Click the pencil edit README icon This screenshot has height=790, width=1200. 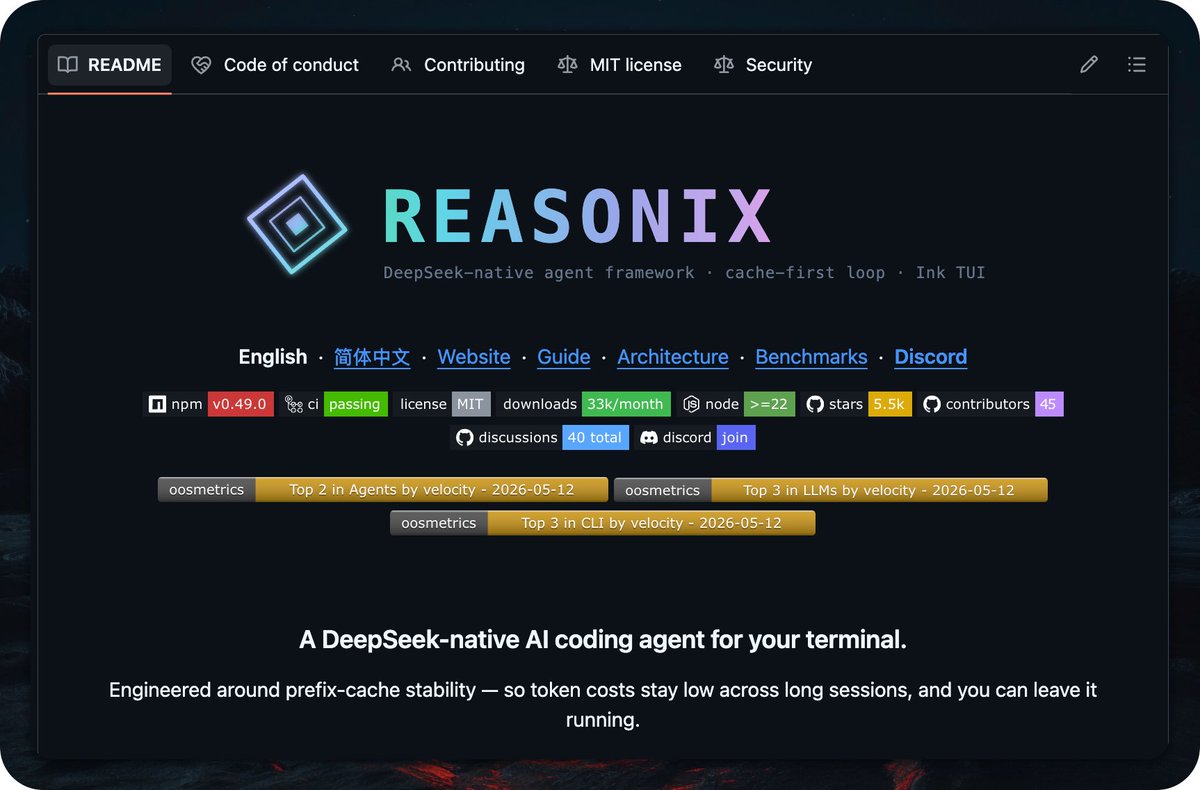(1089, 65)
